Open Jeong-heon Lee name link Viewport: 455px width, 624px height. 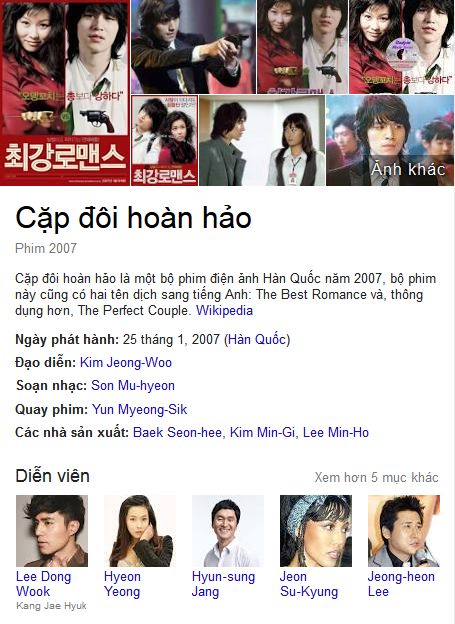(x=401, y=584)
